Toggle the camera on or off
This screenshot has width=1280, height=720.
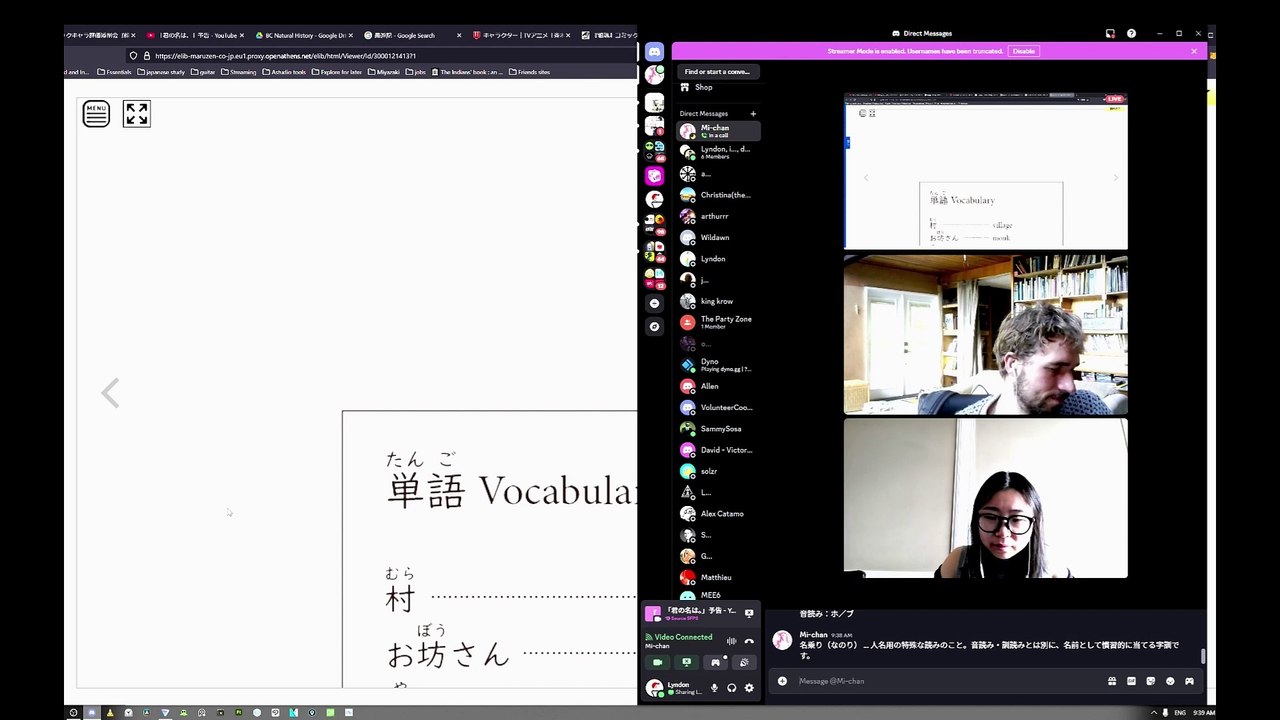coord(657,662)
